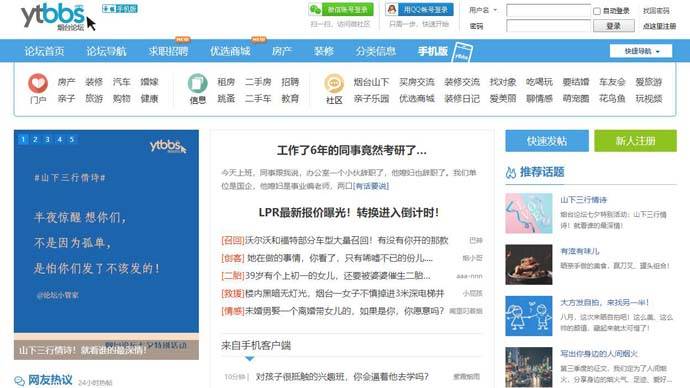The height and width of the screenshot is (388, 690).
Task: Focus the password input field
Action: [x=548, y=26]
